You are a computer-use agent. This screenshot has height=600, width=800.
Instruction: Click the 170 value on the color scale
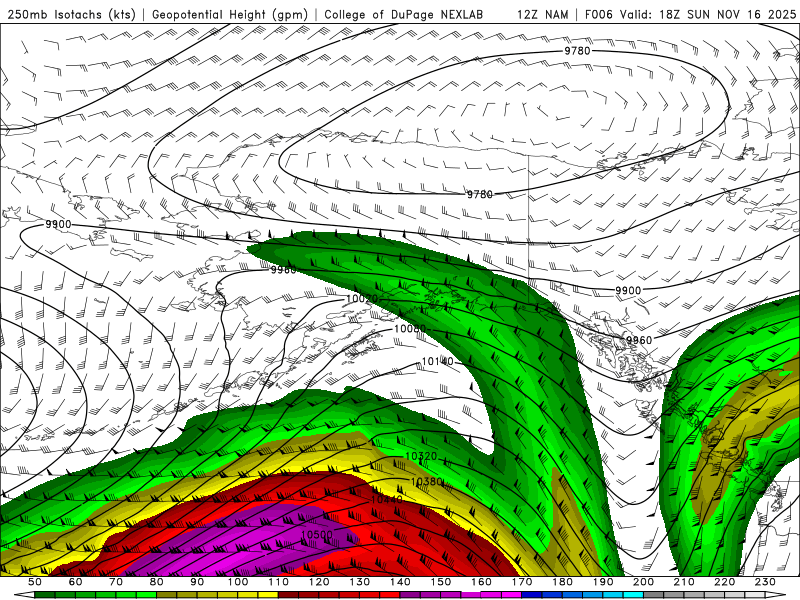point(521,582)
